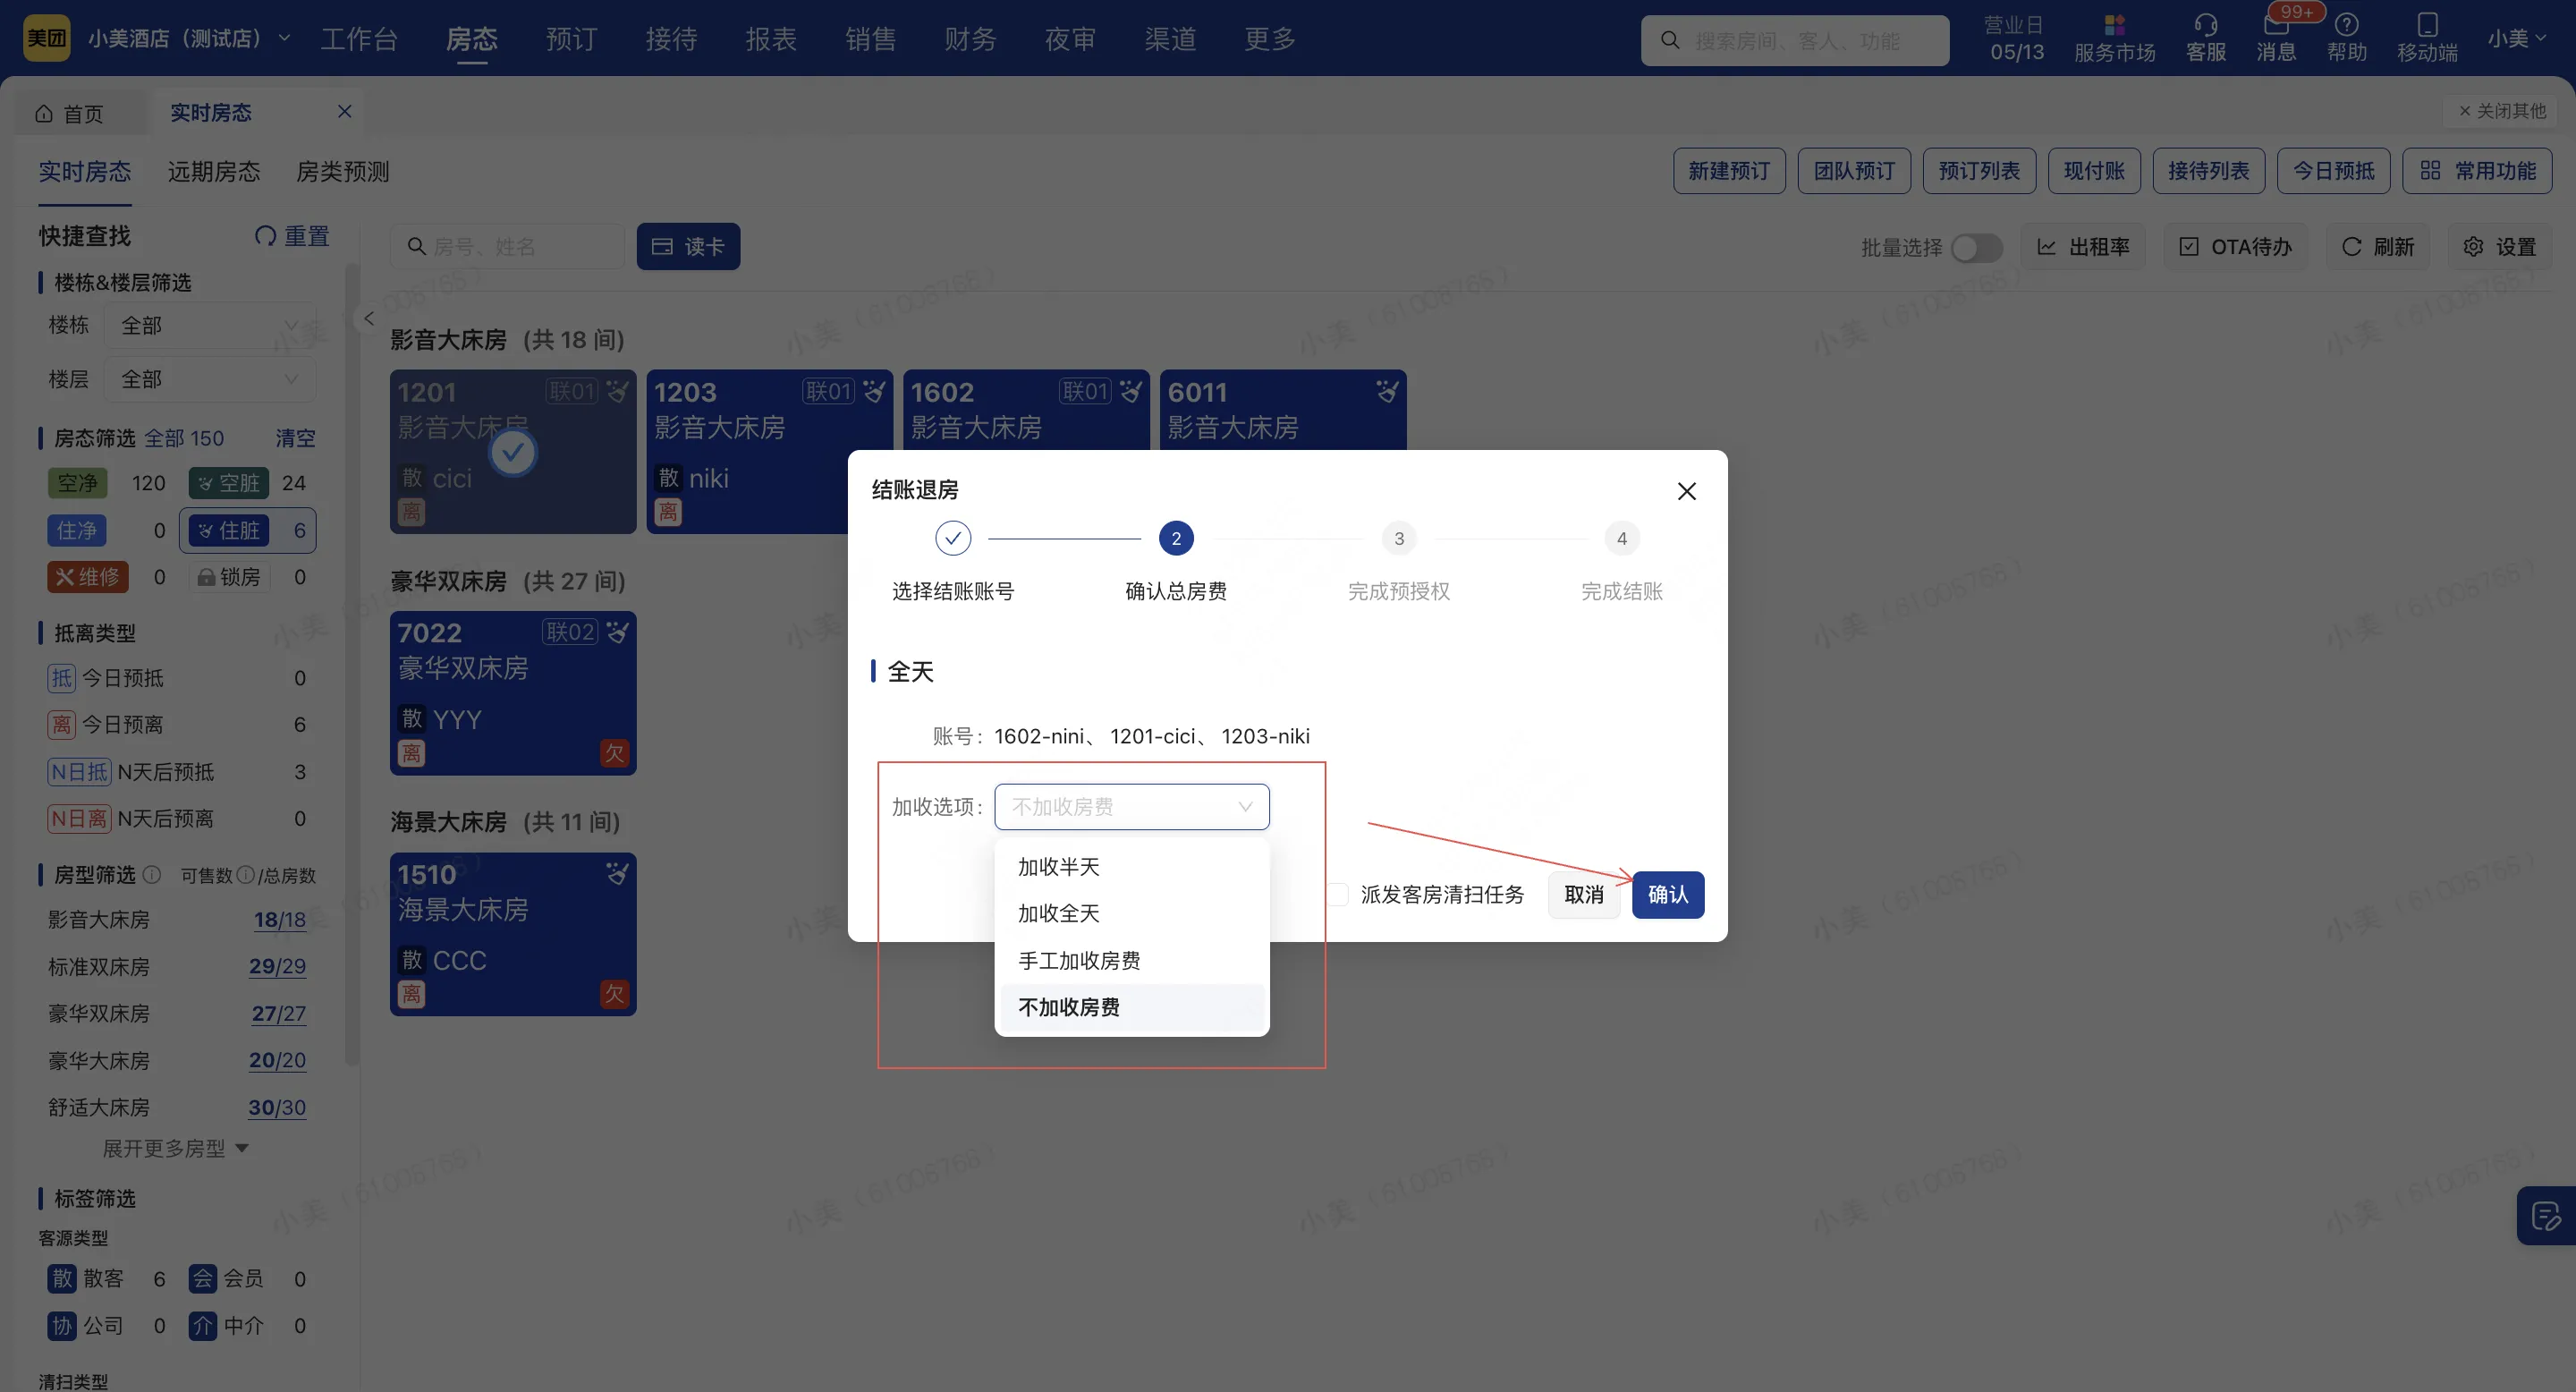This screenshot has height=1392, width=2576.
Task: Switch to the 远期房态 tab
Action: [x=214, y=171]
